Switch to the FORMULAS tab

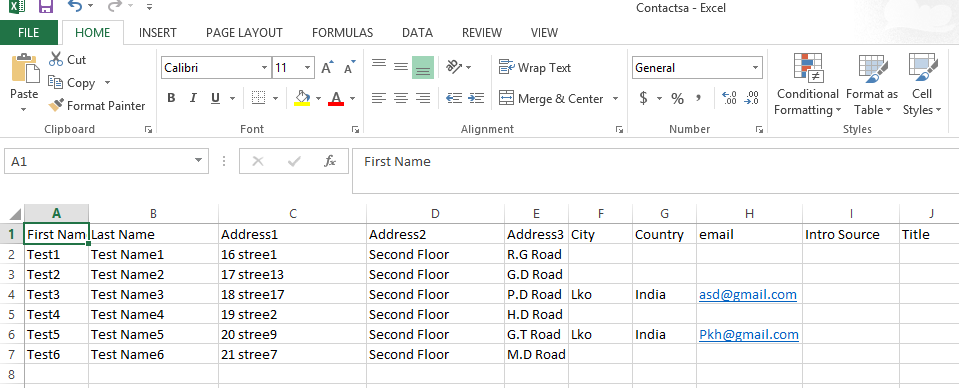(x=342, y=33)
